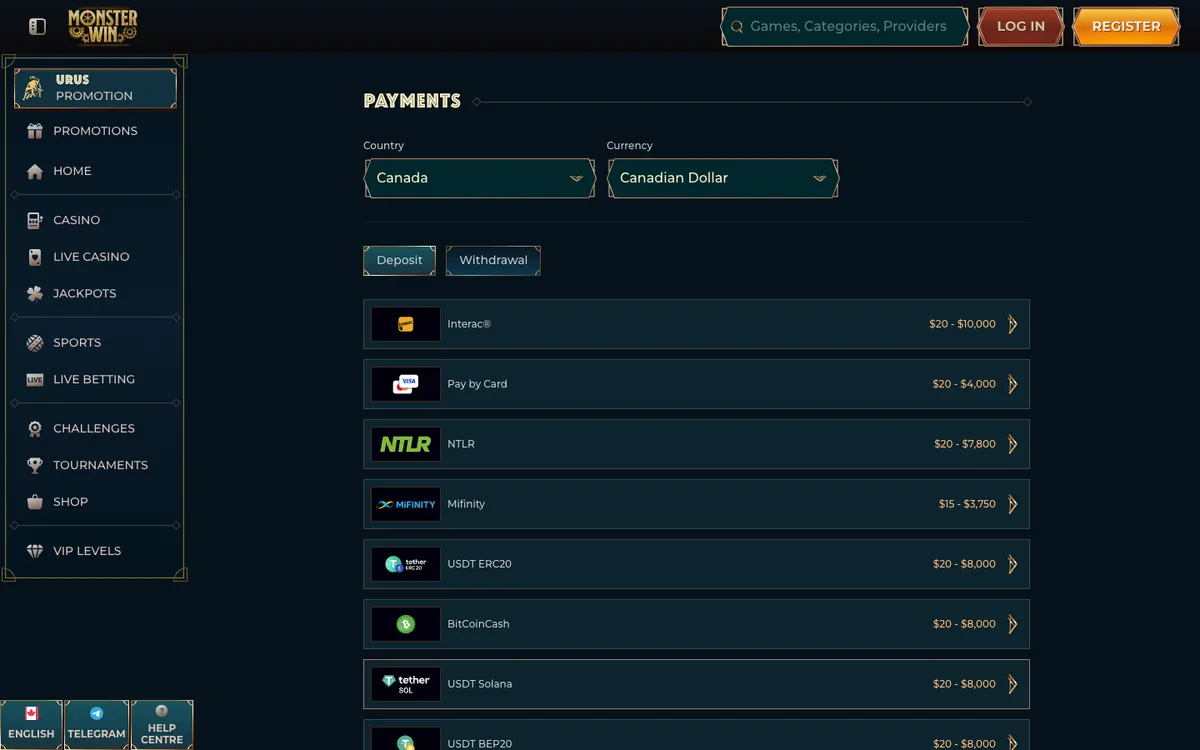Click the Canadian flag language icon
Image resolution: width=1200 pixels, height=750 pixels.
(x=31, y=714)
